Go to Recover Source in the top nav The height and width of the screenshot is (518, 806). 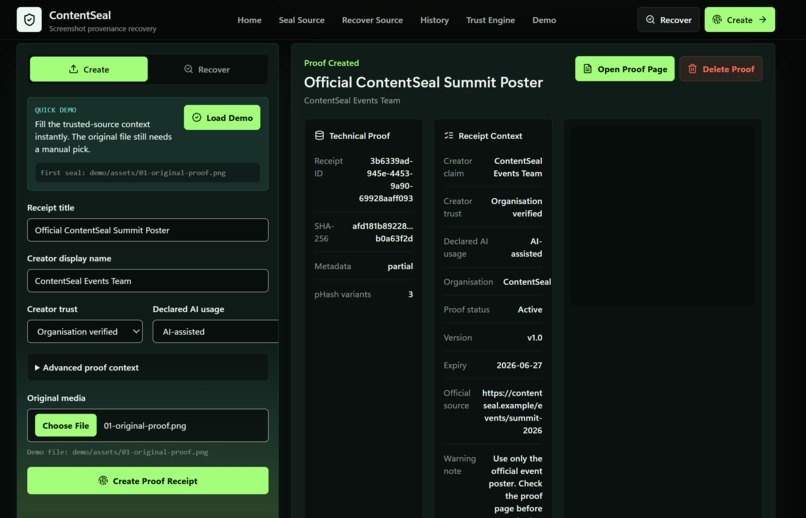[x=372, y=20]
